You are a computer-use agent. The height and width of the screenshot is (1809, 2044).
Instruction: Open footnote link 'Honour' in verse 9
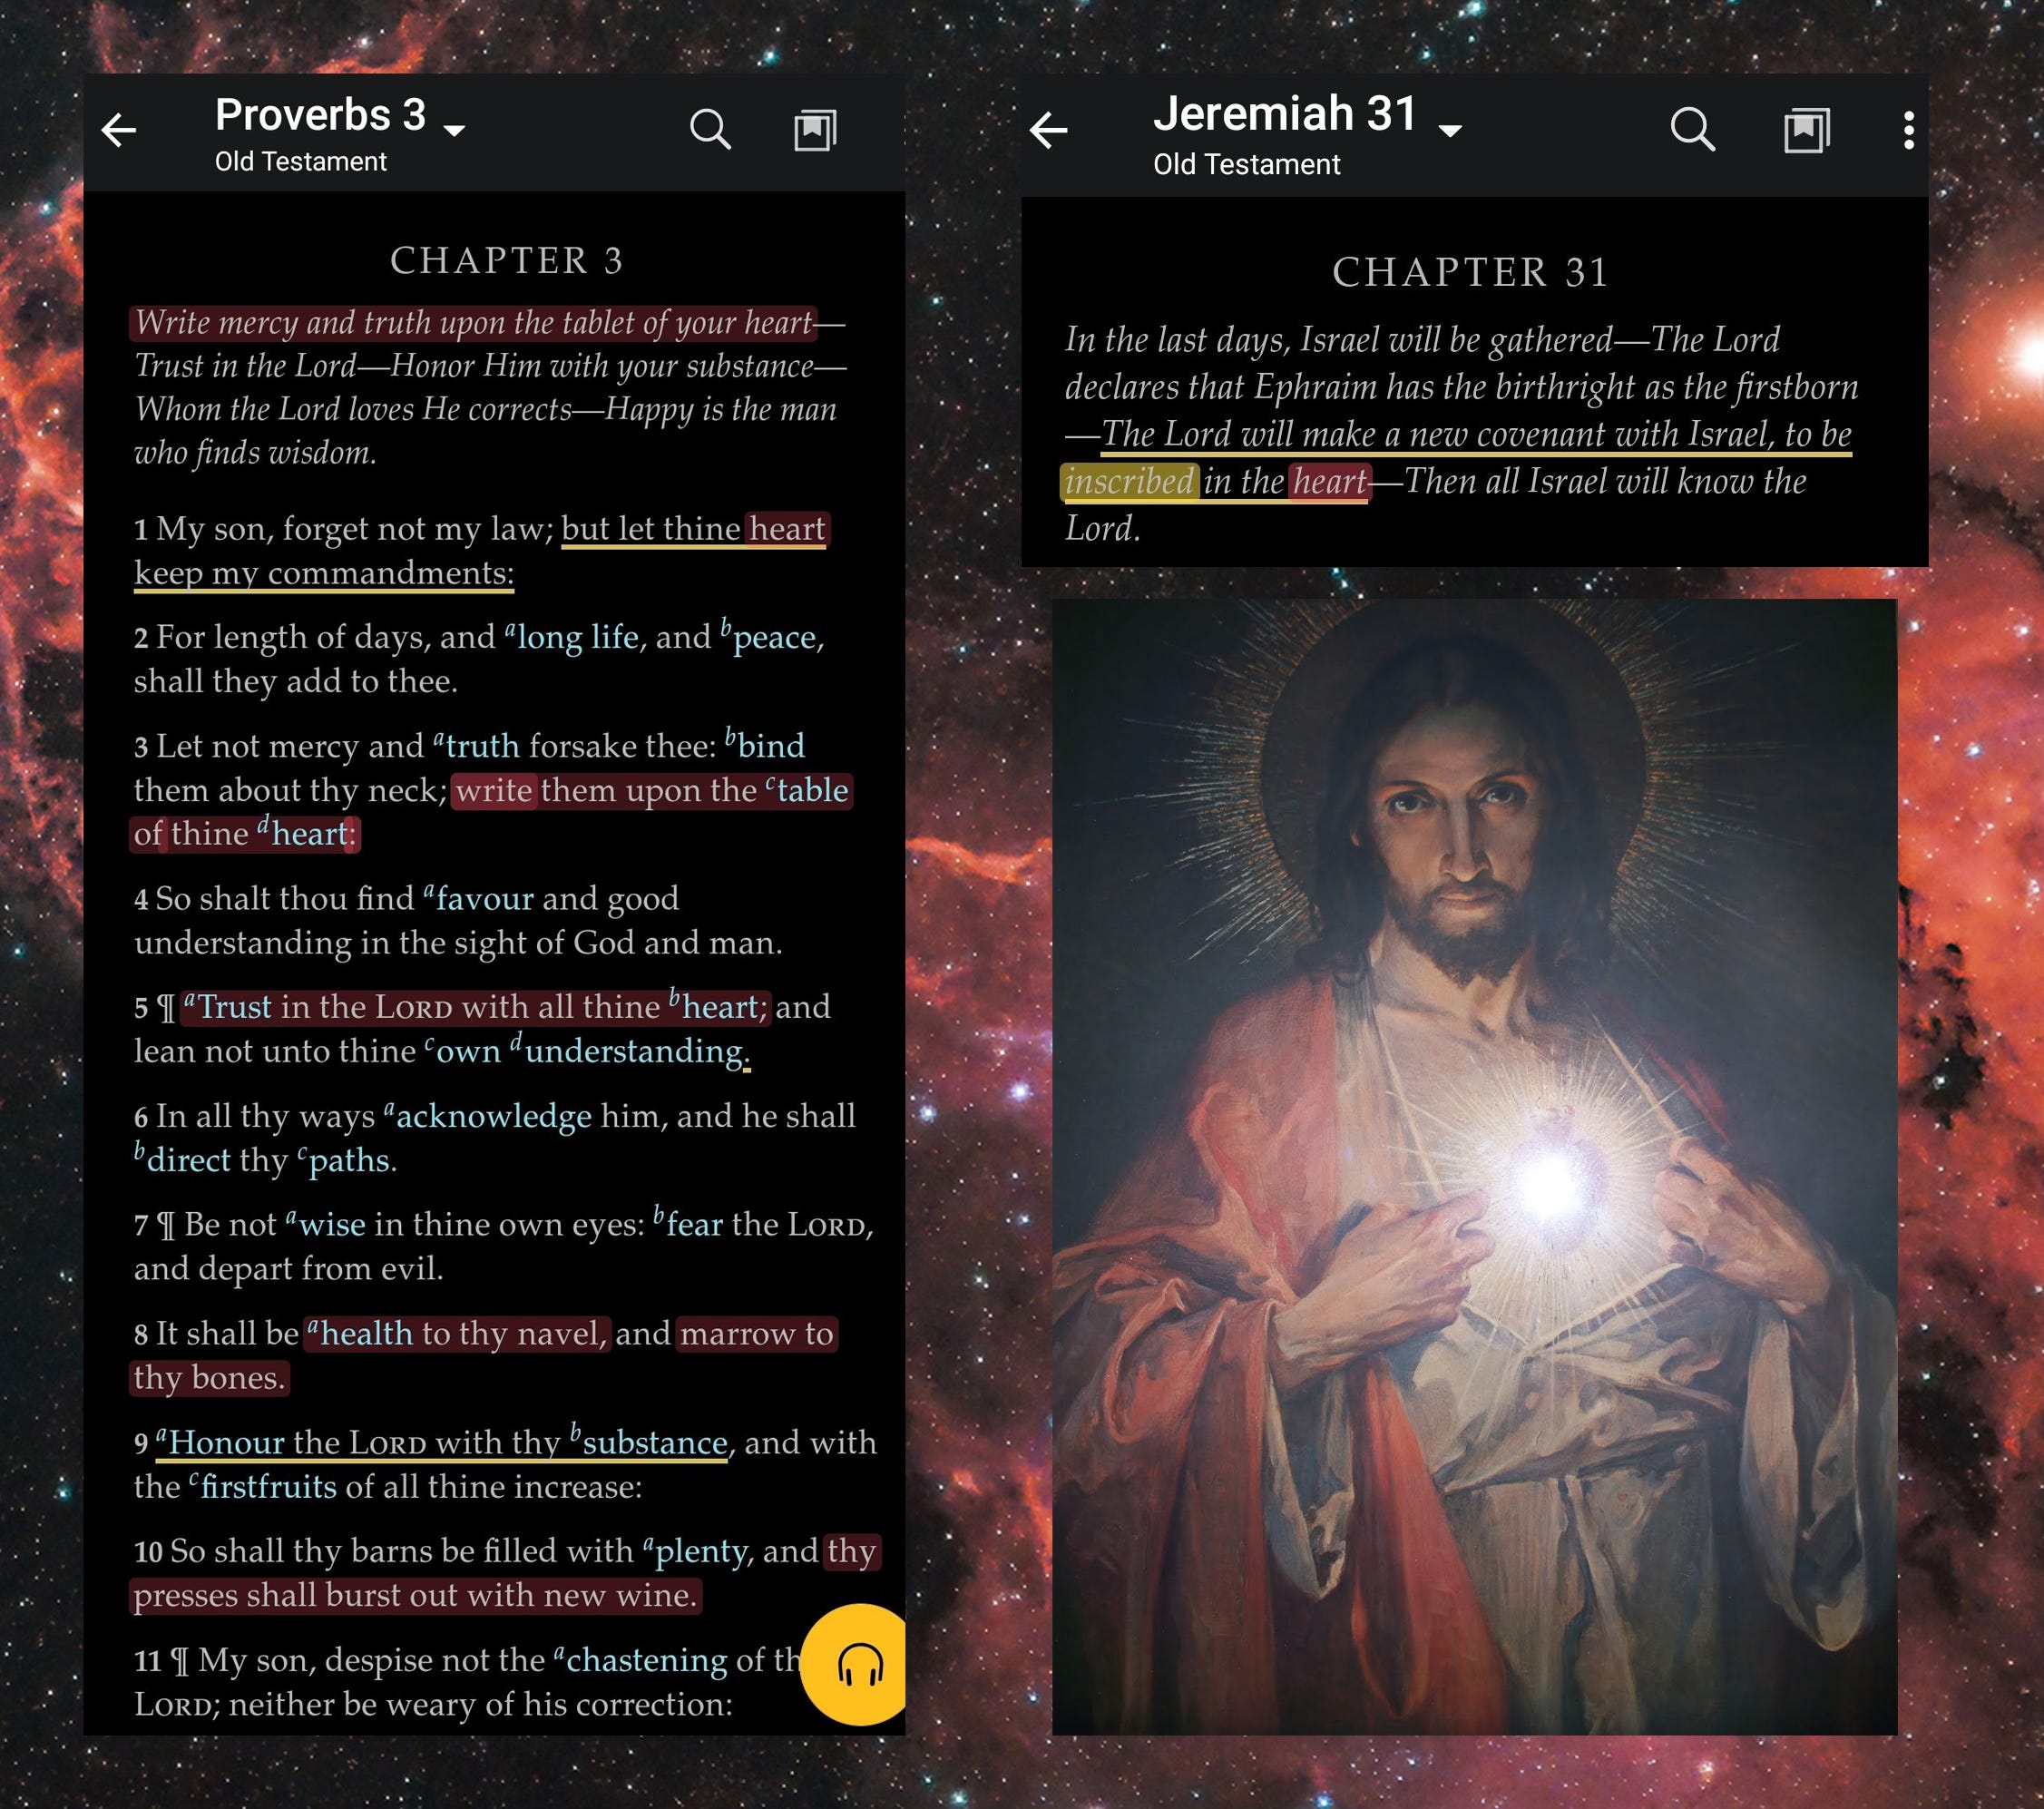pyautogui.click(x=220, y=1443)
